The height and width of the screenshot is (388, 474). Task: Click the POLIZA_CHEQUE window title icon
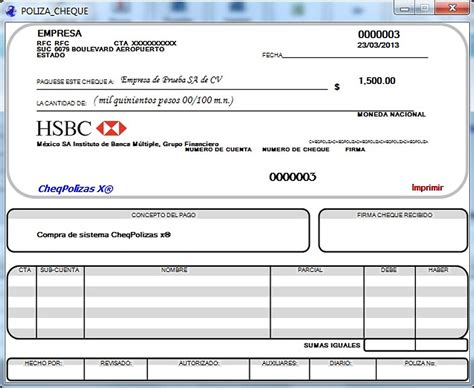[11, 11]
